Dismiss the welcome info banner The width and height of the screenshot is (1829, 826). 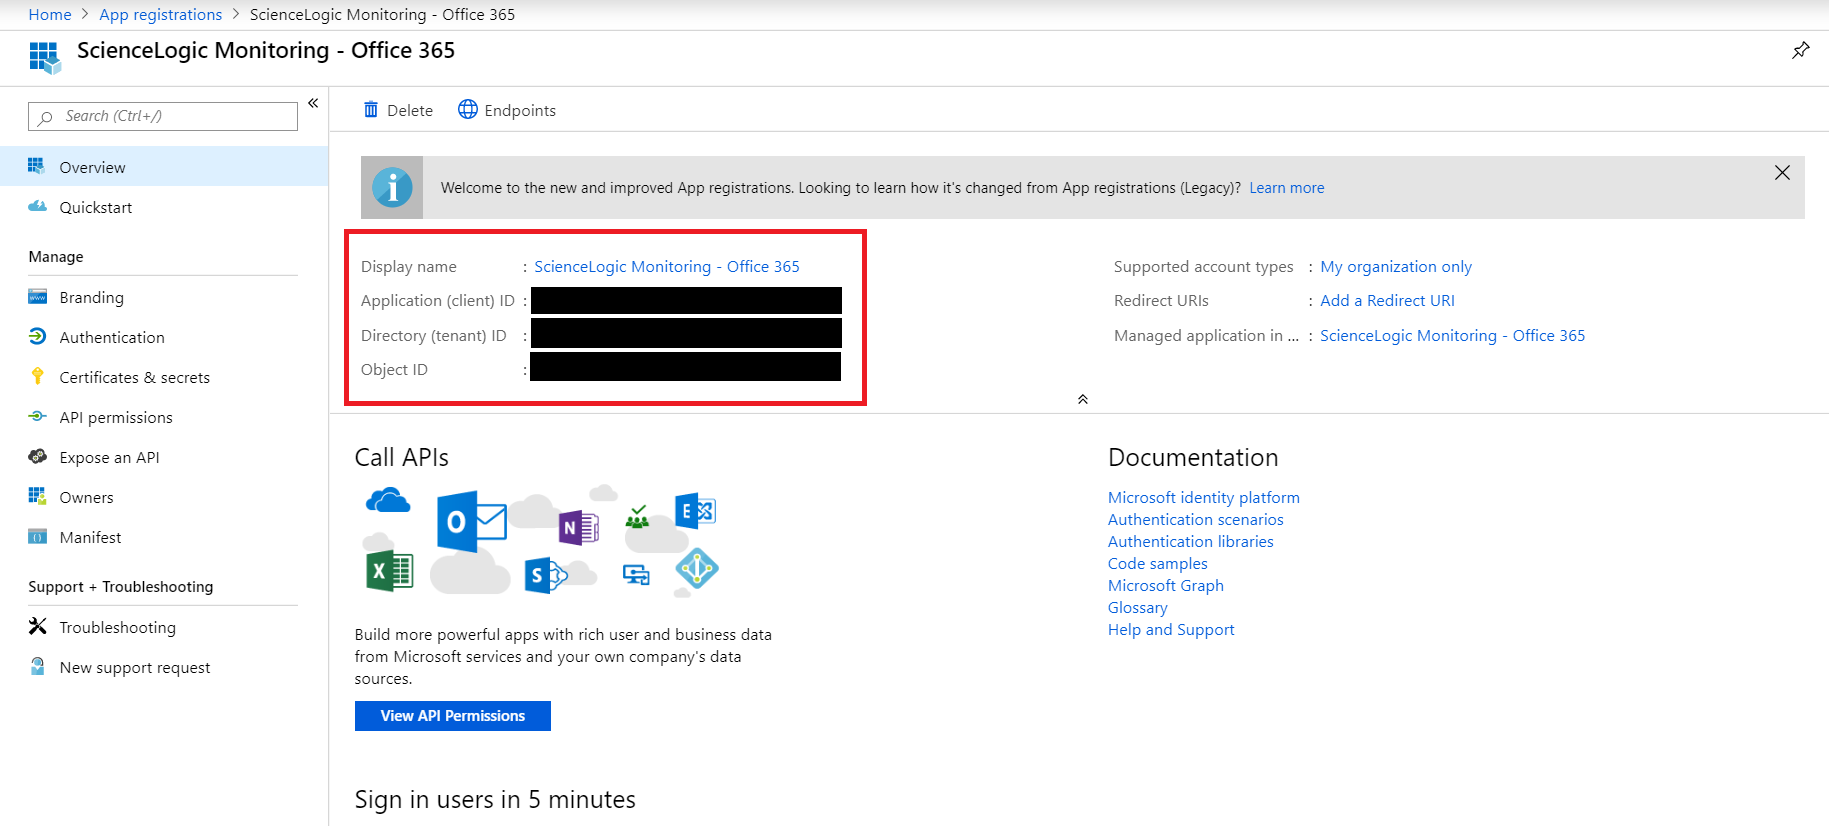click(x=1782, y=173)
